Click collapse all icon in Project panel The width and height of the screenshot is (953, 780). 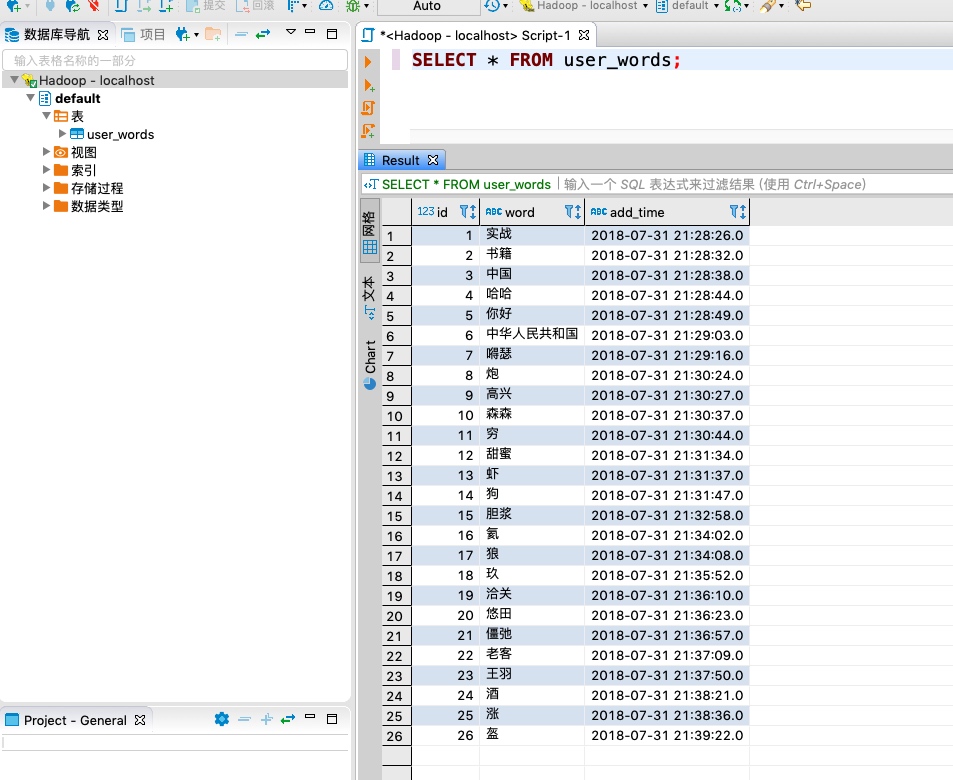click(244, 719)
